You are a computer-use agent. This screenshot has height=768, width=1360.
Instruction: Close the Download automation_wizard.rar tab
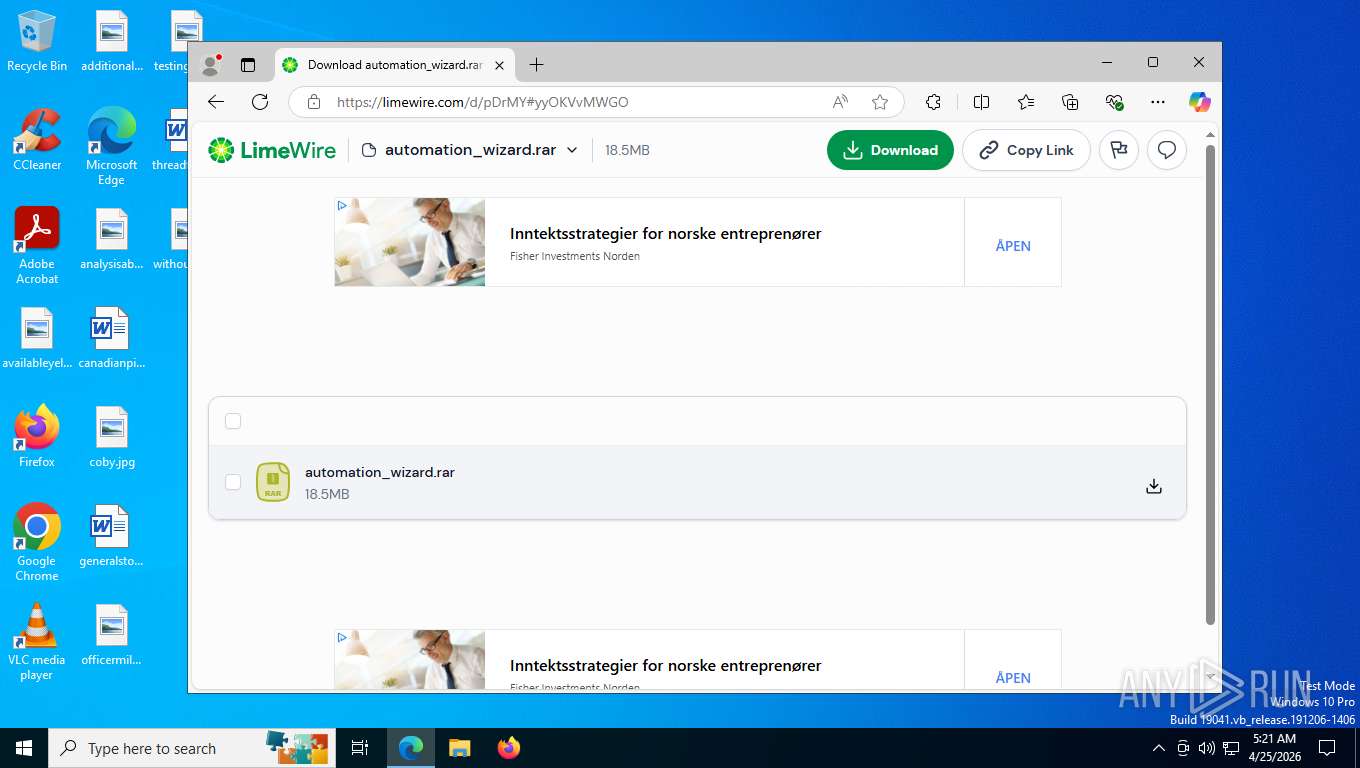point(499,65)
